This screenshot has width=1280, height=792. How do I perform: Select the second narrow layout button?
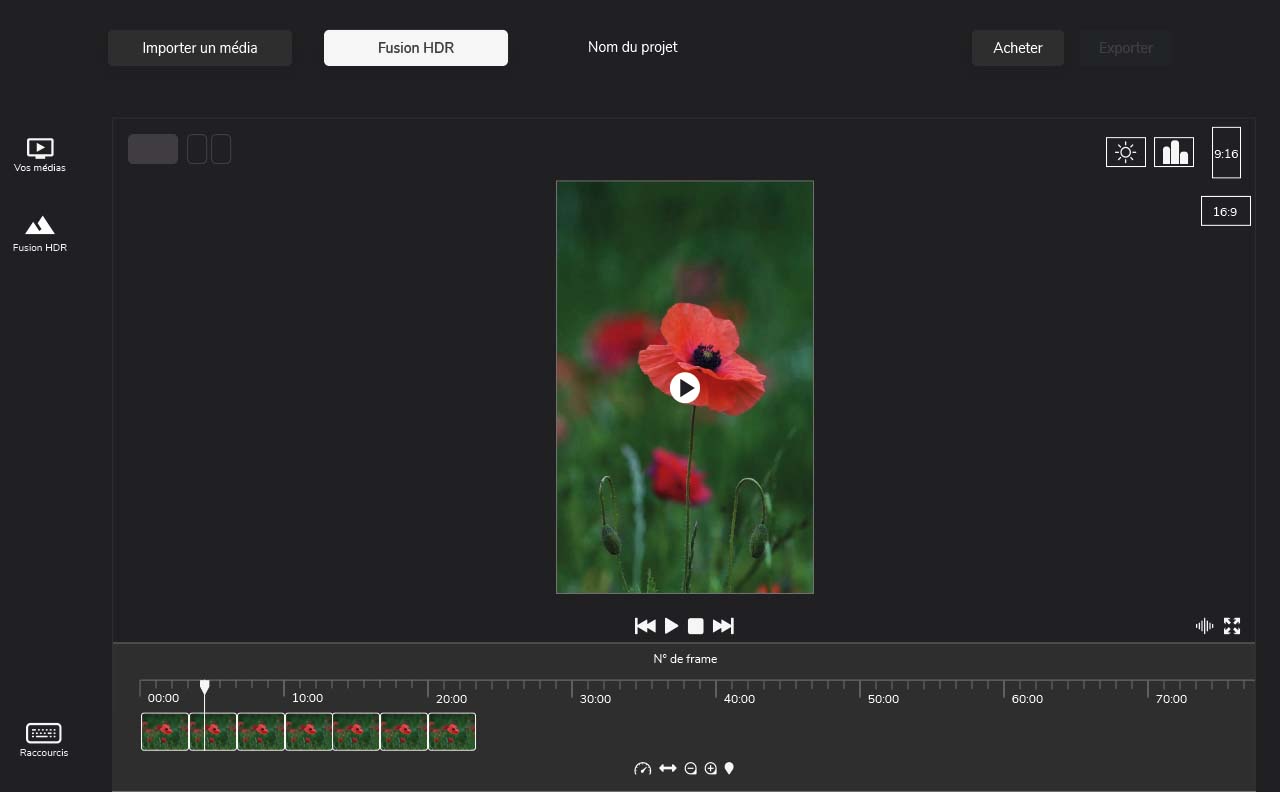(221, 149)
